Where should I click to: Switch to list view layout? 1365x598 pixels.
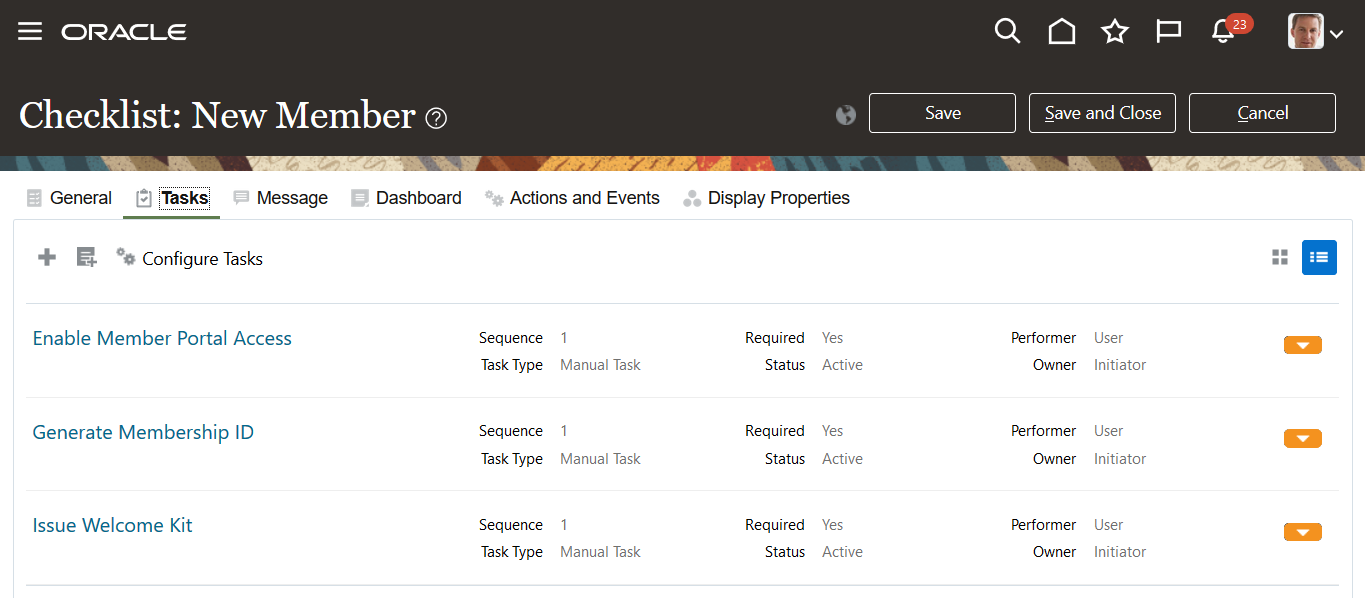1319,257
